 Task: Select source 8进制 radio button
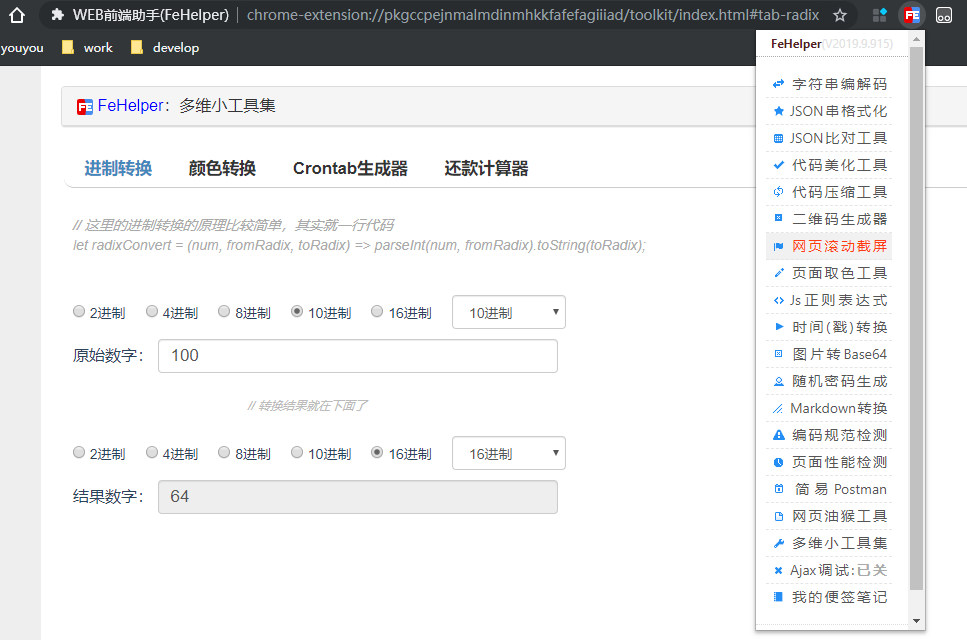(x=224, y=311)
